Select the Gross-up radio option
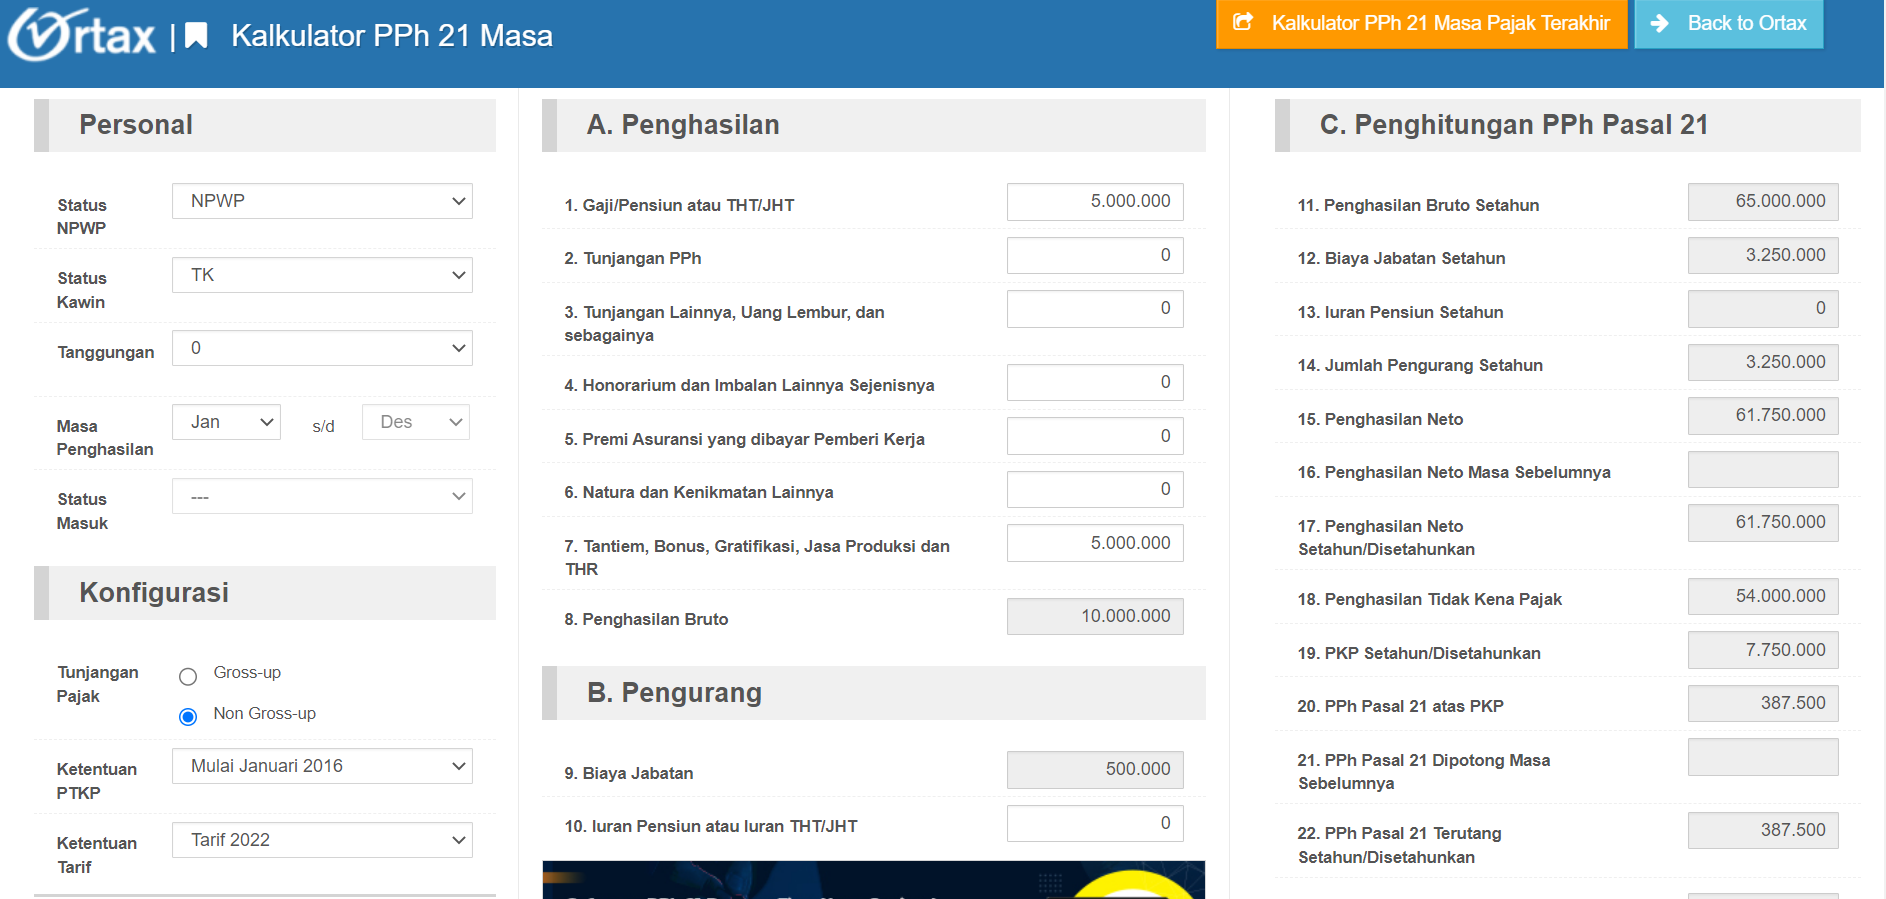 point(188,677)
